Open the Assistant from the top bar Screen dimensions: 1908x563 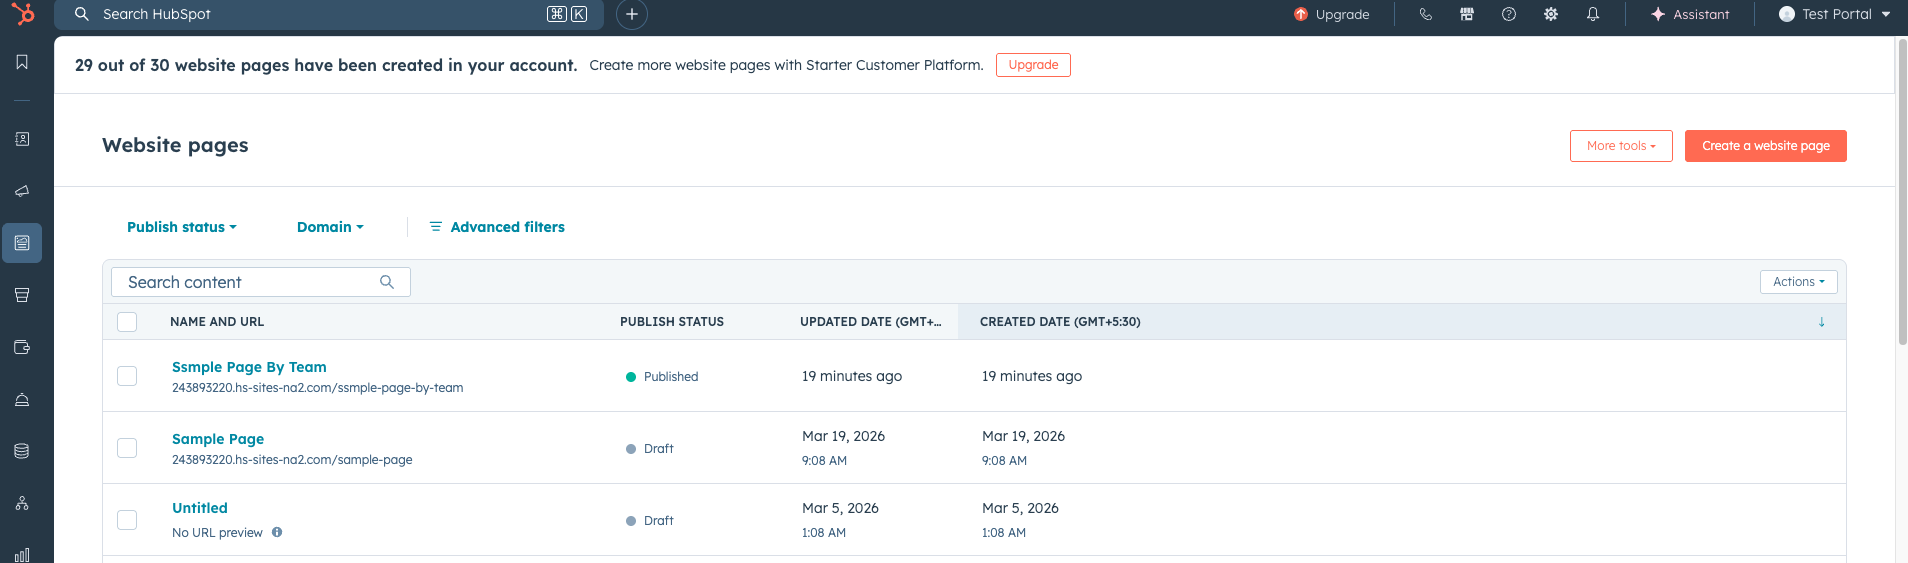pos(1690,14)
